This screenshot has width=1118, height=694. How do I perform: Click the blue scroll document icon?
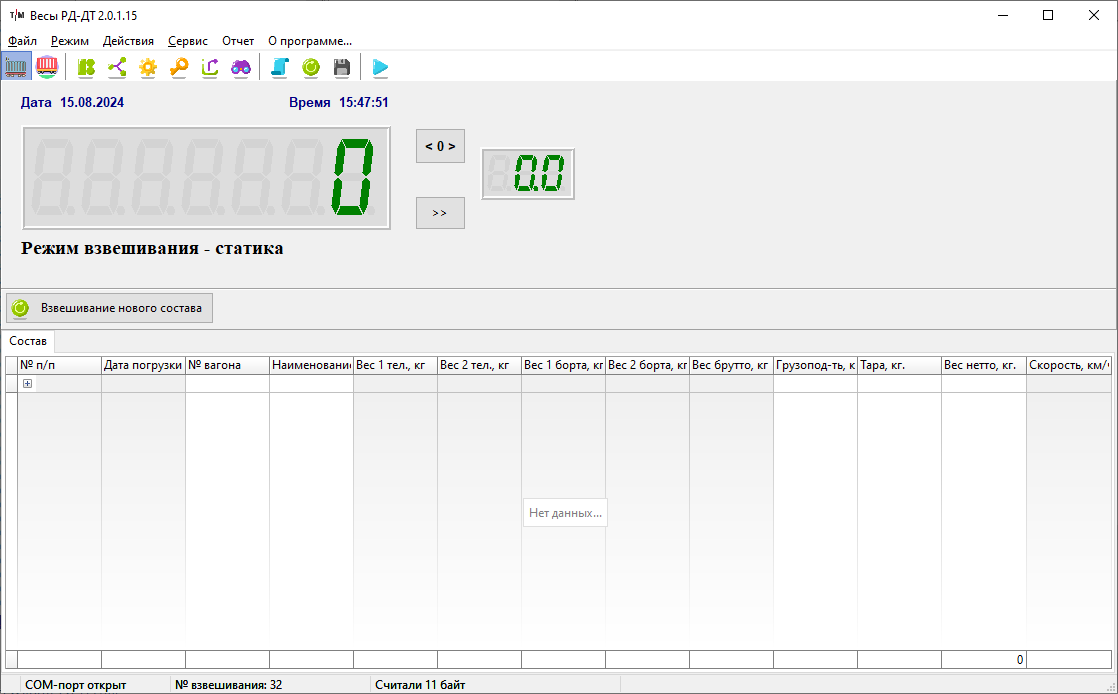[x=280, y=67]
